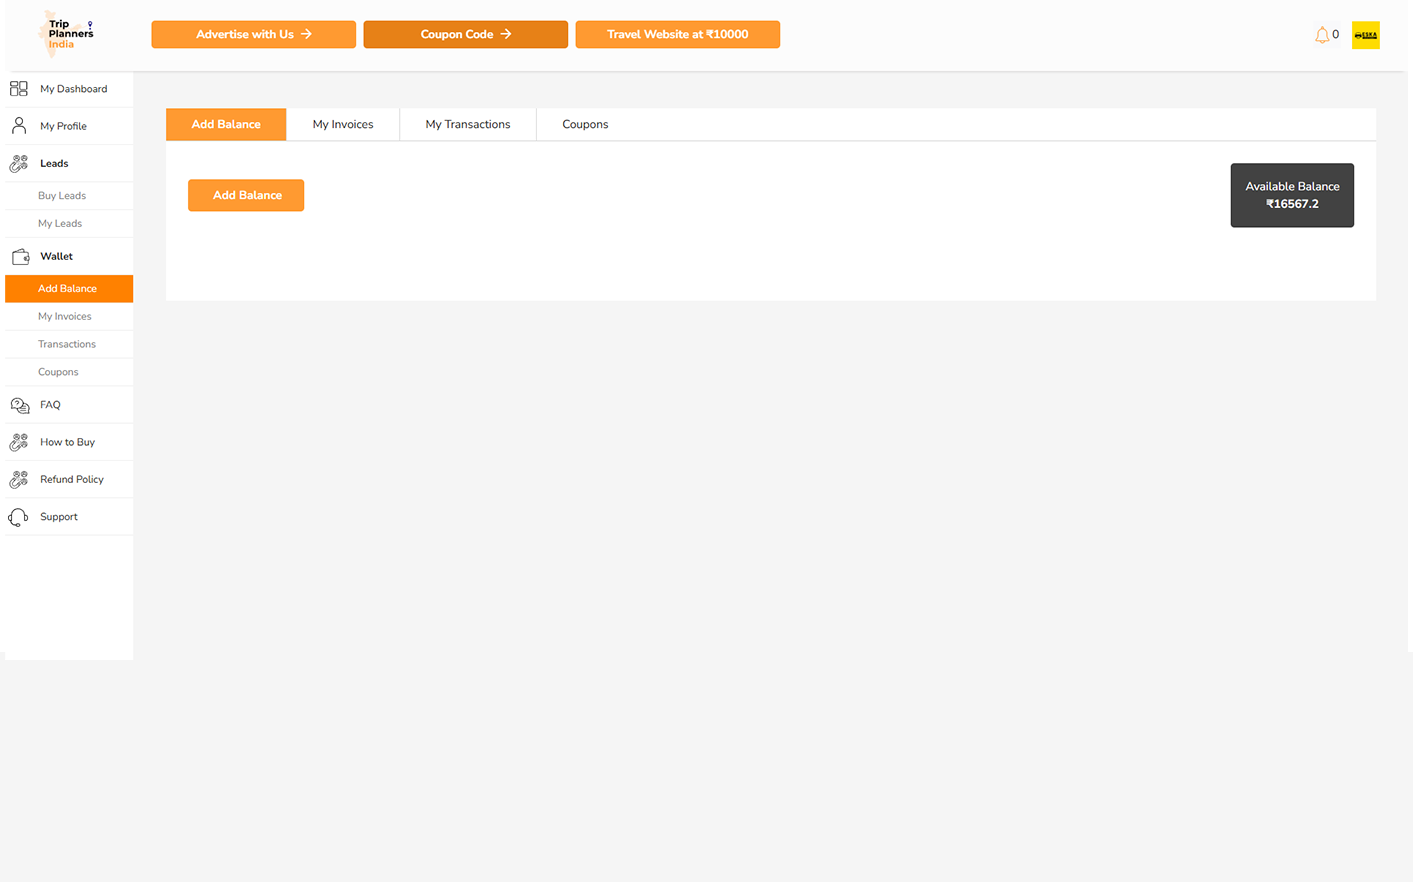
Task: Select the Coupons tab
Action: coord(585,125)
